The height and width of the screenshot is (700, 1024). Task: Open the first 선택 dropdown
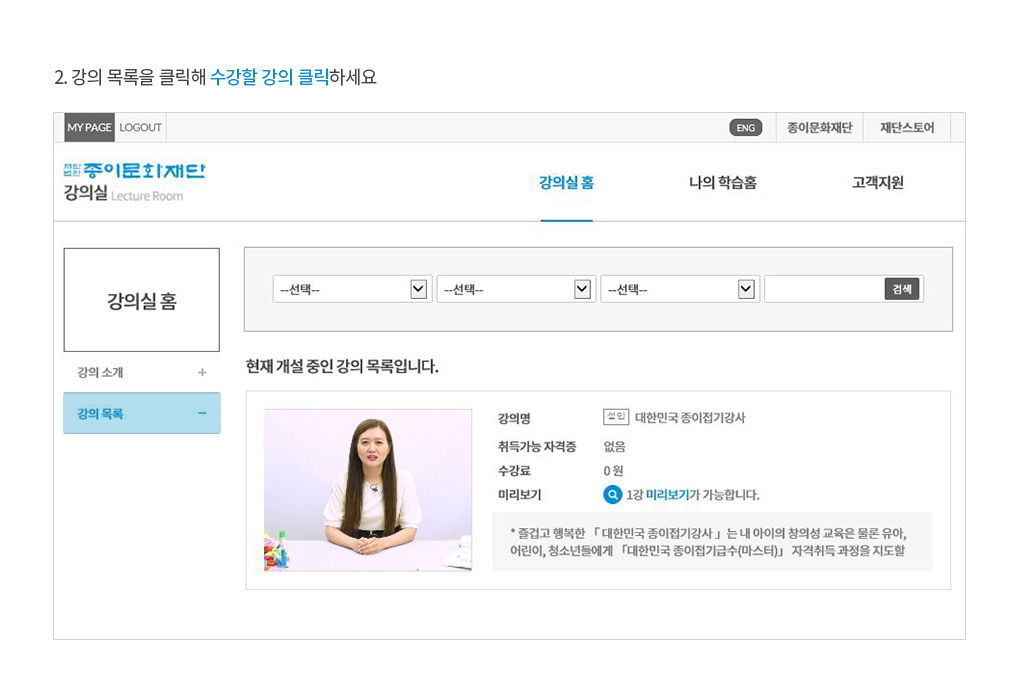point(352,289)
